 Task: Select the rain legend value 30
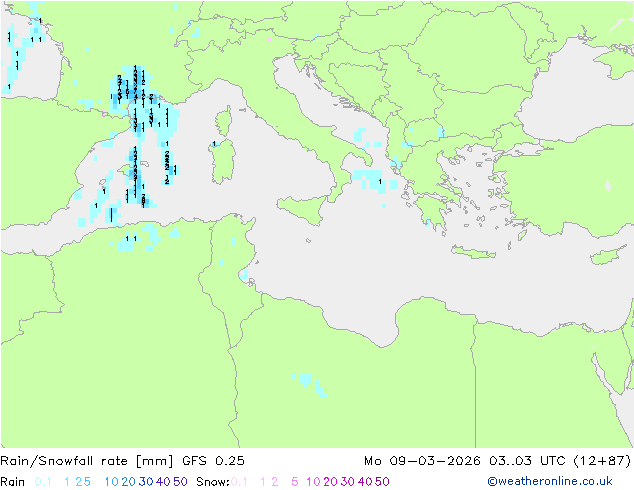[146, 482]
